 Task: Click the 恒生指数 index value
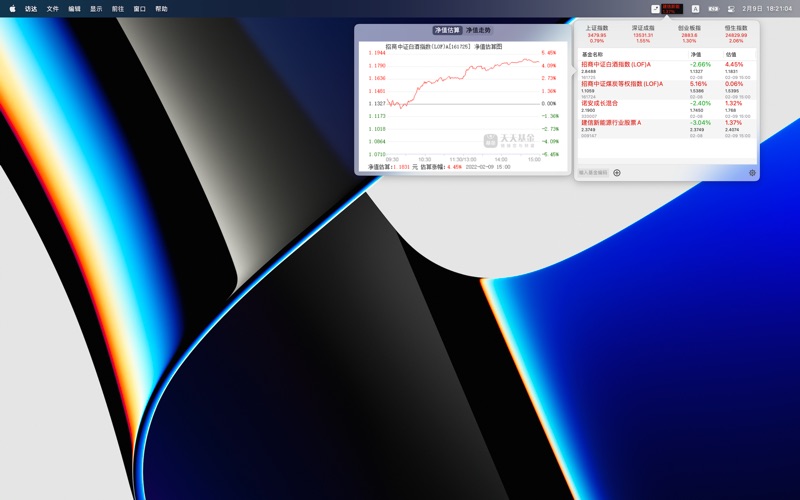(736, 34)
